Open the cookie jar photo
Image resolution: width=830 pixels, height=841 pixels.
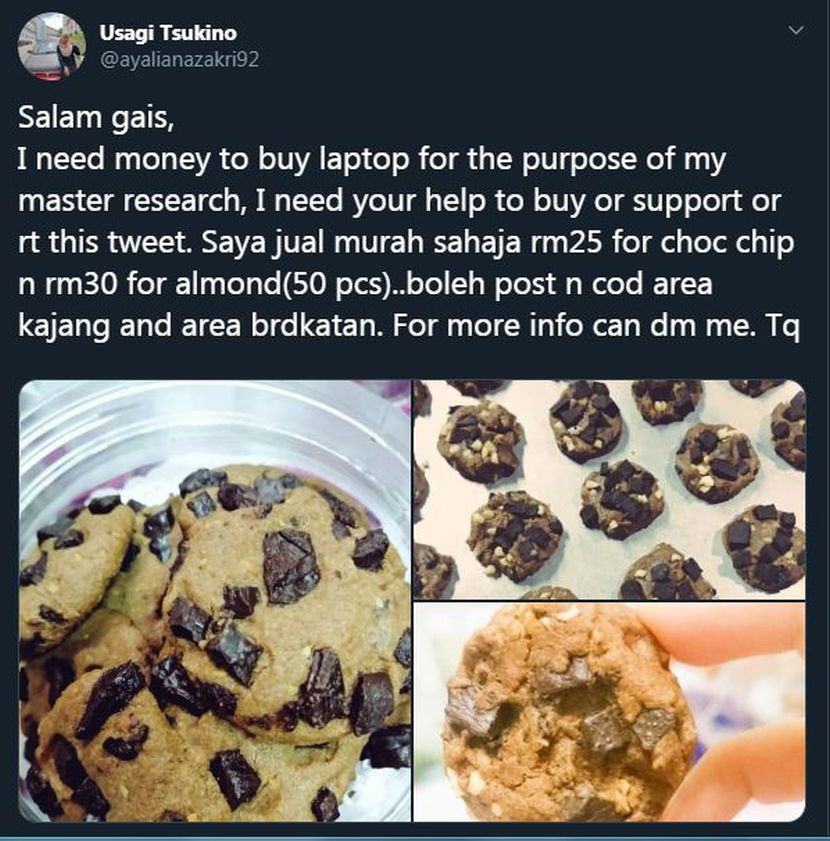point(215,601)
